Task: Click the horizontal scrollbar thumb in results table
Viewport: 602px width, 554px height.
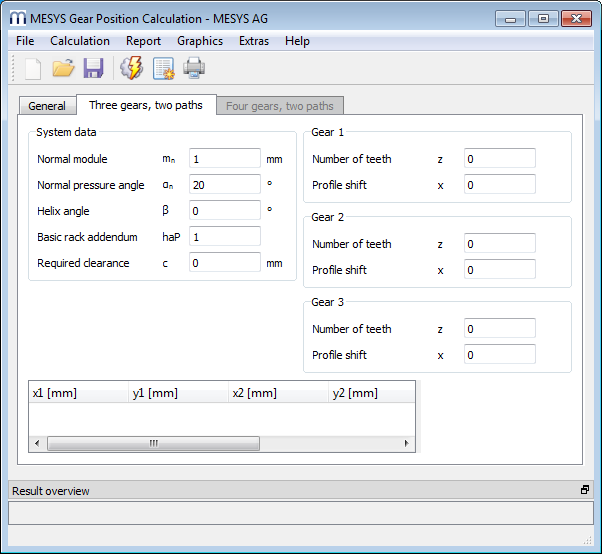Action: click(x=153, y=443)
